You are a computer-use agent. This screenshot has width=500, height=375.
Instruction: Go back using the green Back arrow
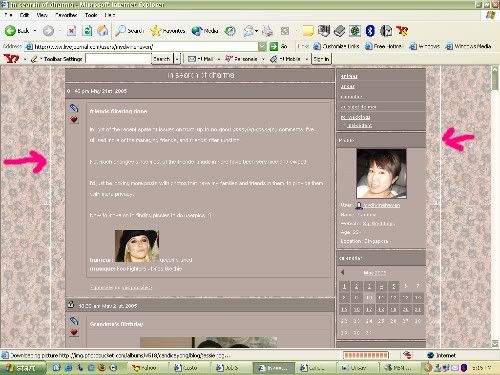(10, 31)
